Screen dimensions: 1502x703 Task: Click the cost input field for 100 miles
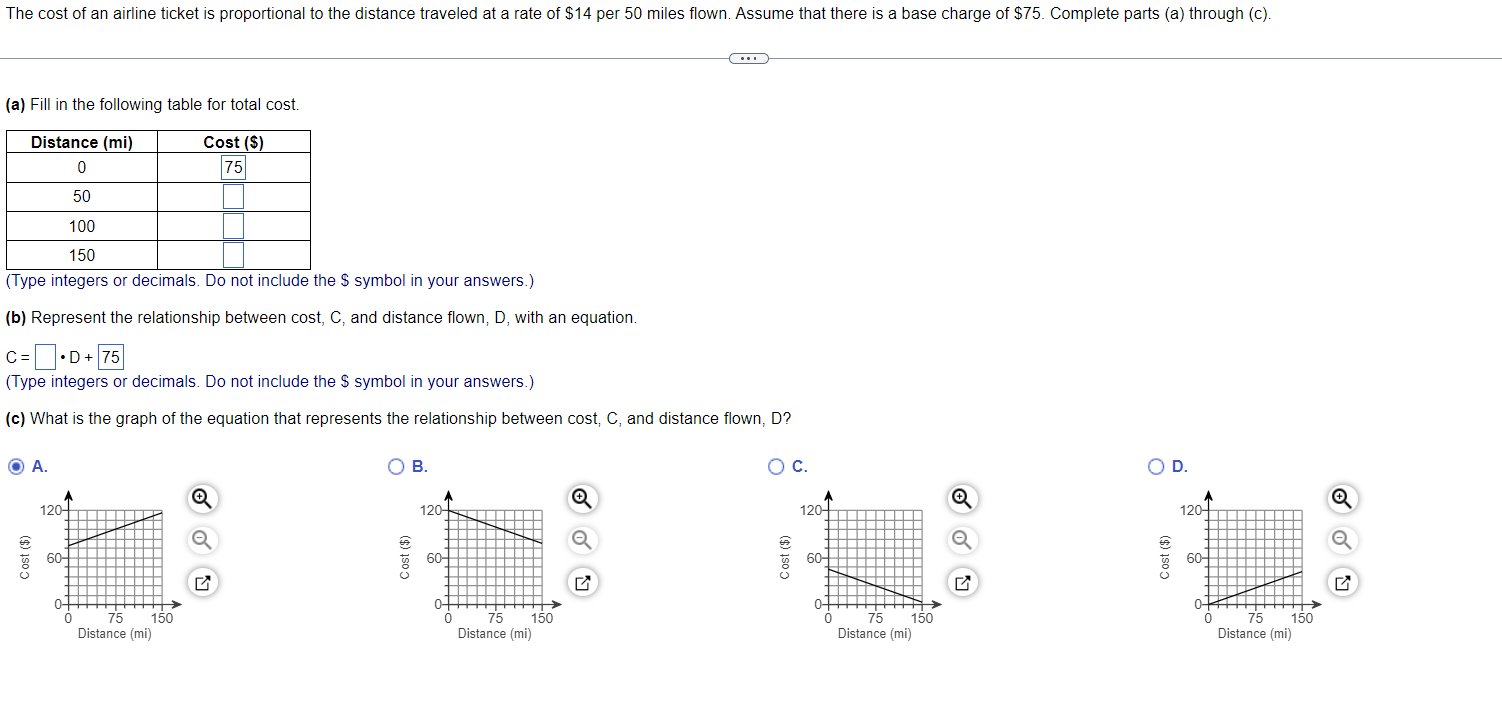pyautogui.click(x=232, y=225)
